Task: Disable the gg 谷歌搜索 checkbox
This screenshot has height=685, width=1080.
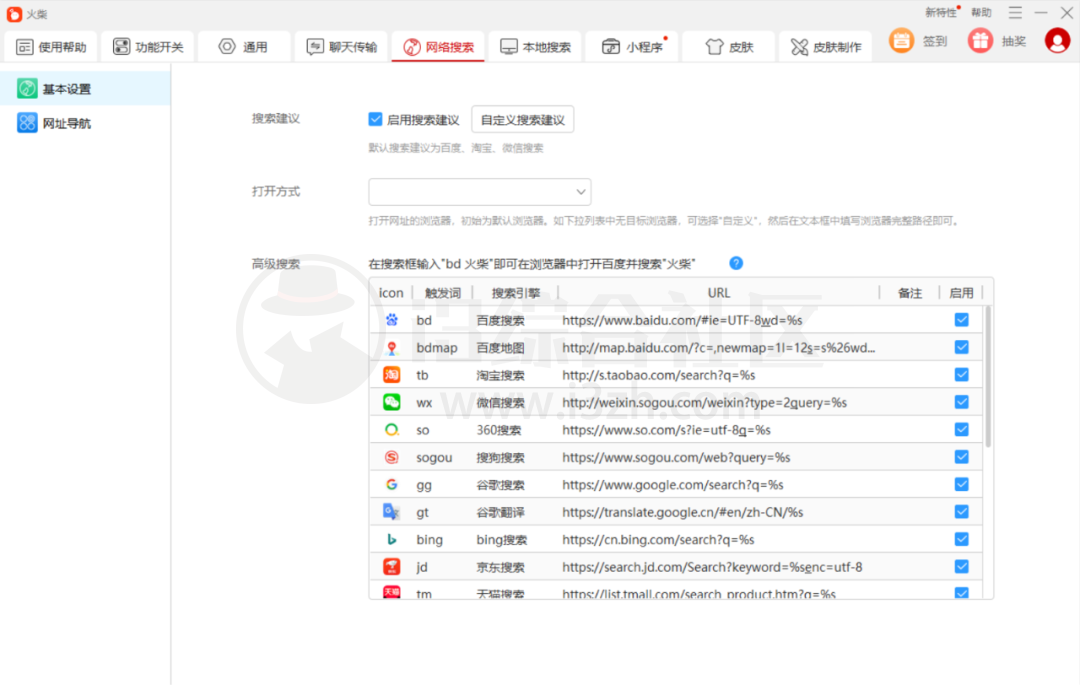Action: point(962,485)
